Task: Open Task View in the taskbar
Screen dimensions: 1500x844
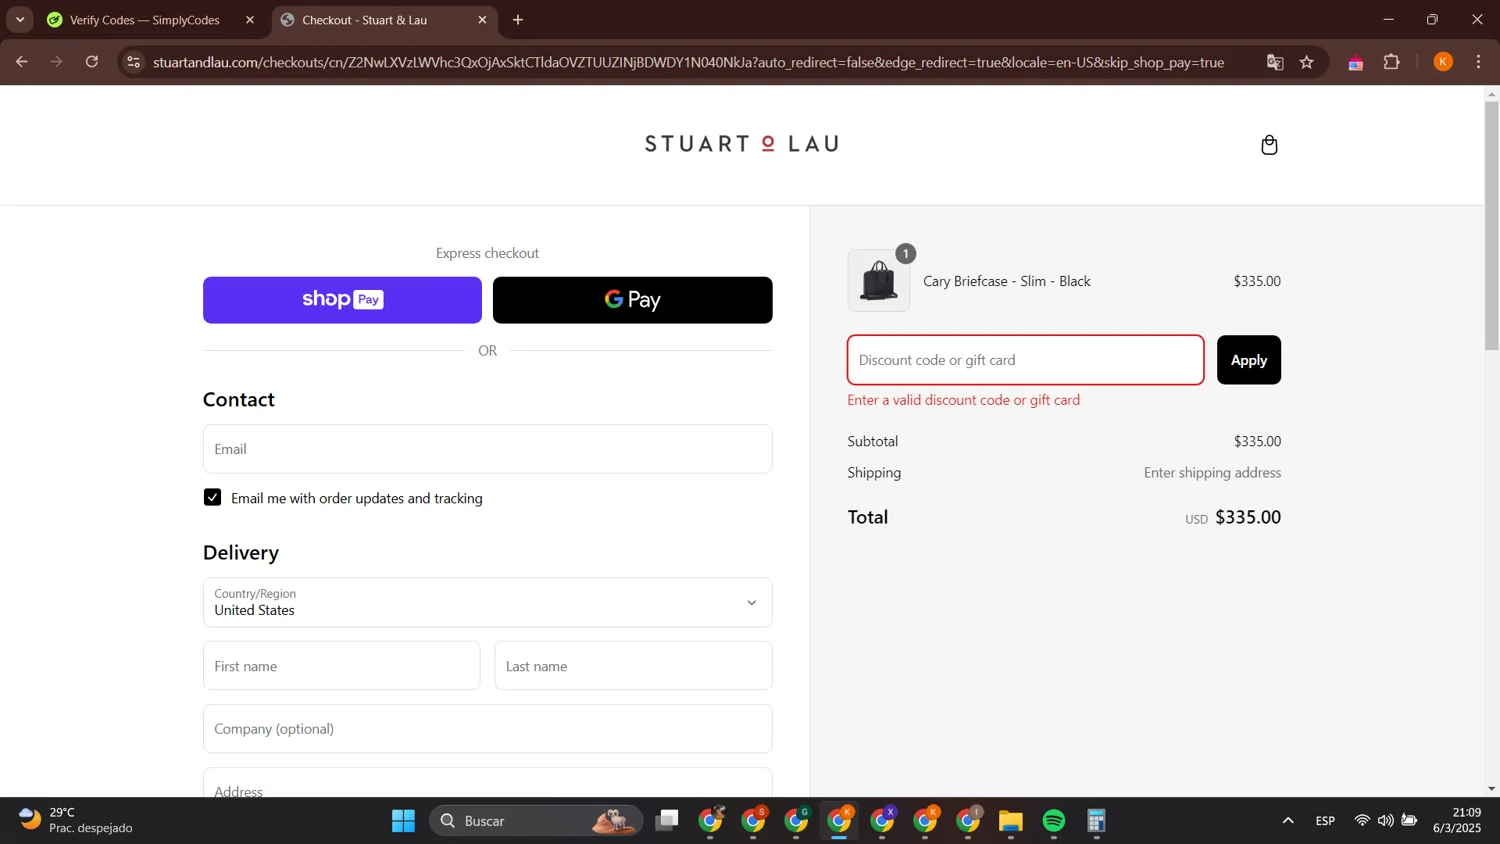Action: tap(667, 821)
